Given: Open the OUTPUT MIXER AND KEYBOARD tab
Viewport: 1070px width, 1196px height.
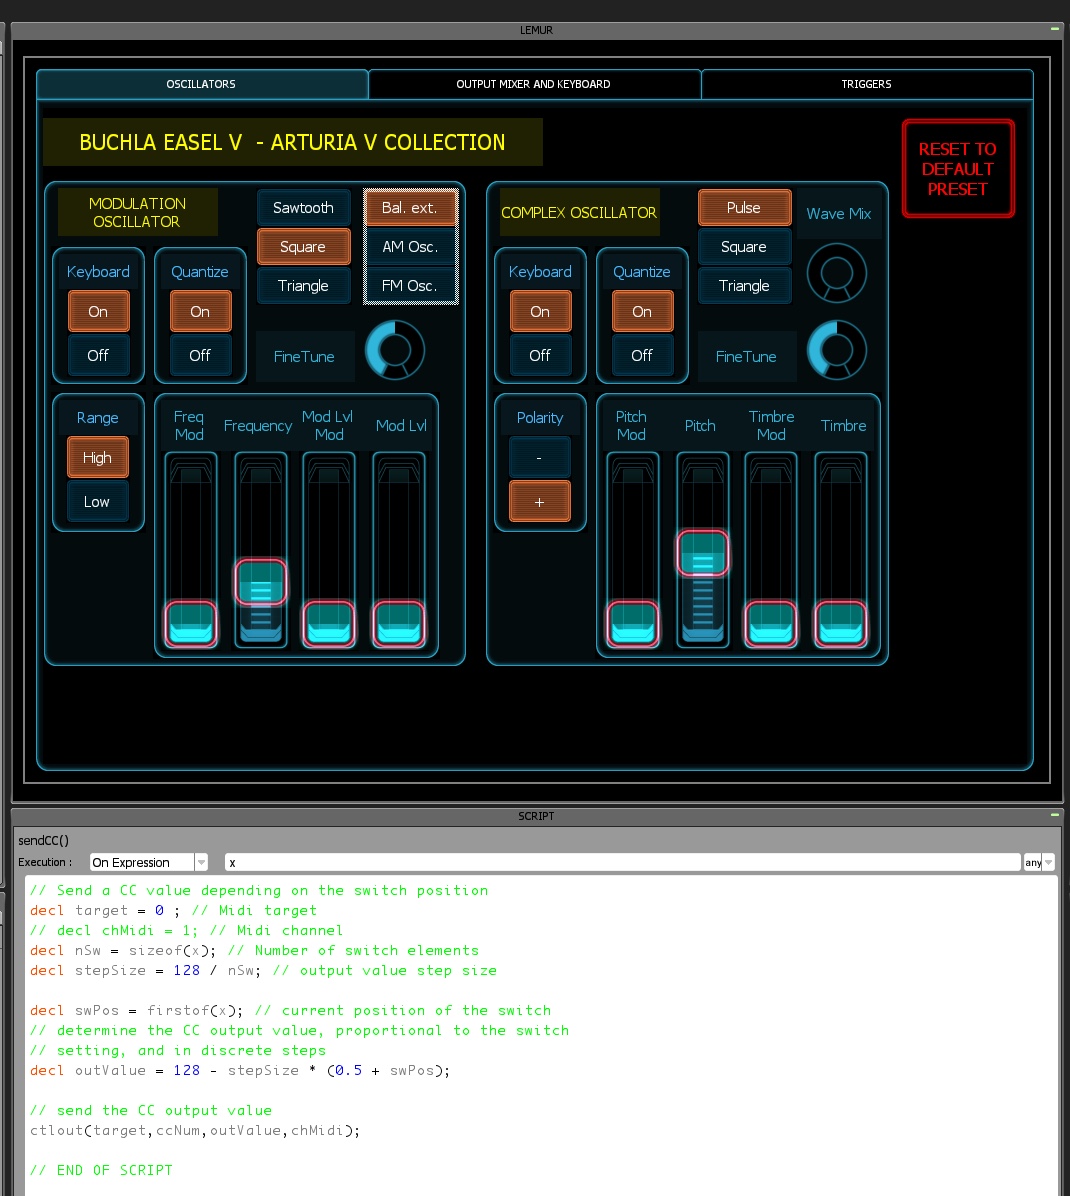Looking at the screenshot, I should (533, 84).
